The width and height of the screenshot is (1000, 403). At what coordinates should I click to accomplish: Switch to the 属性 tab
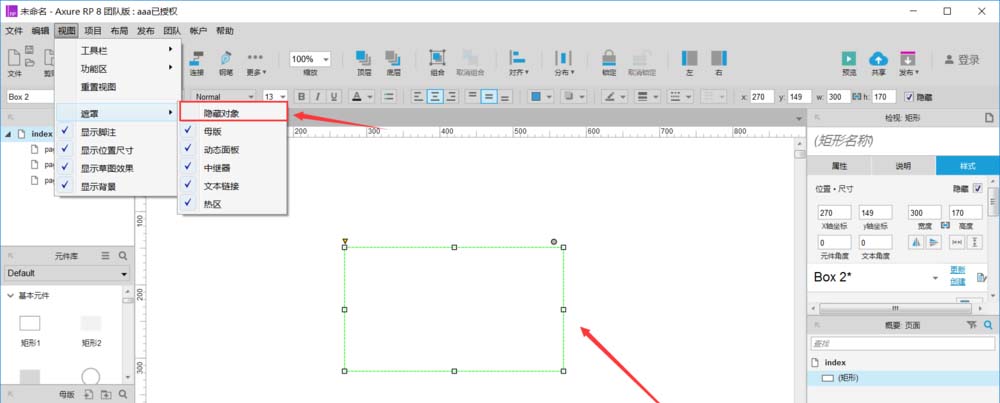pyautogui.click(x=839, y=166)
